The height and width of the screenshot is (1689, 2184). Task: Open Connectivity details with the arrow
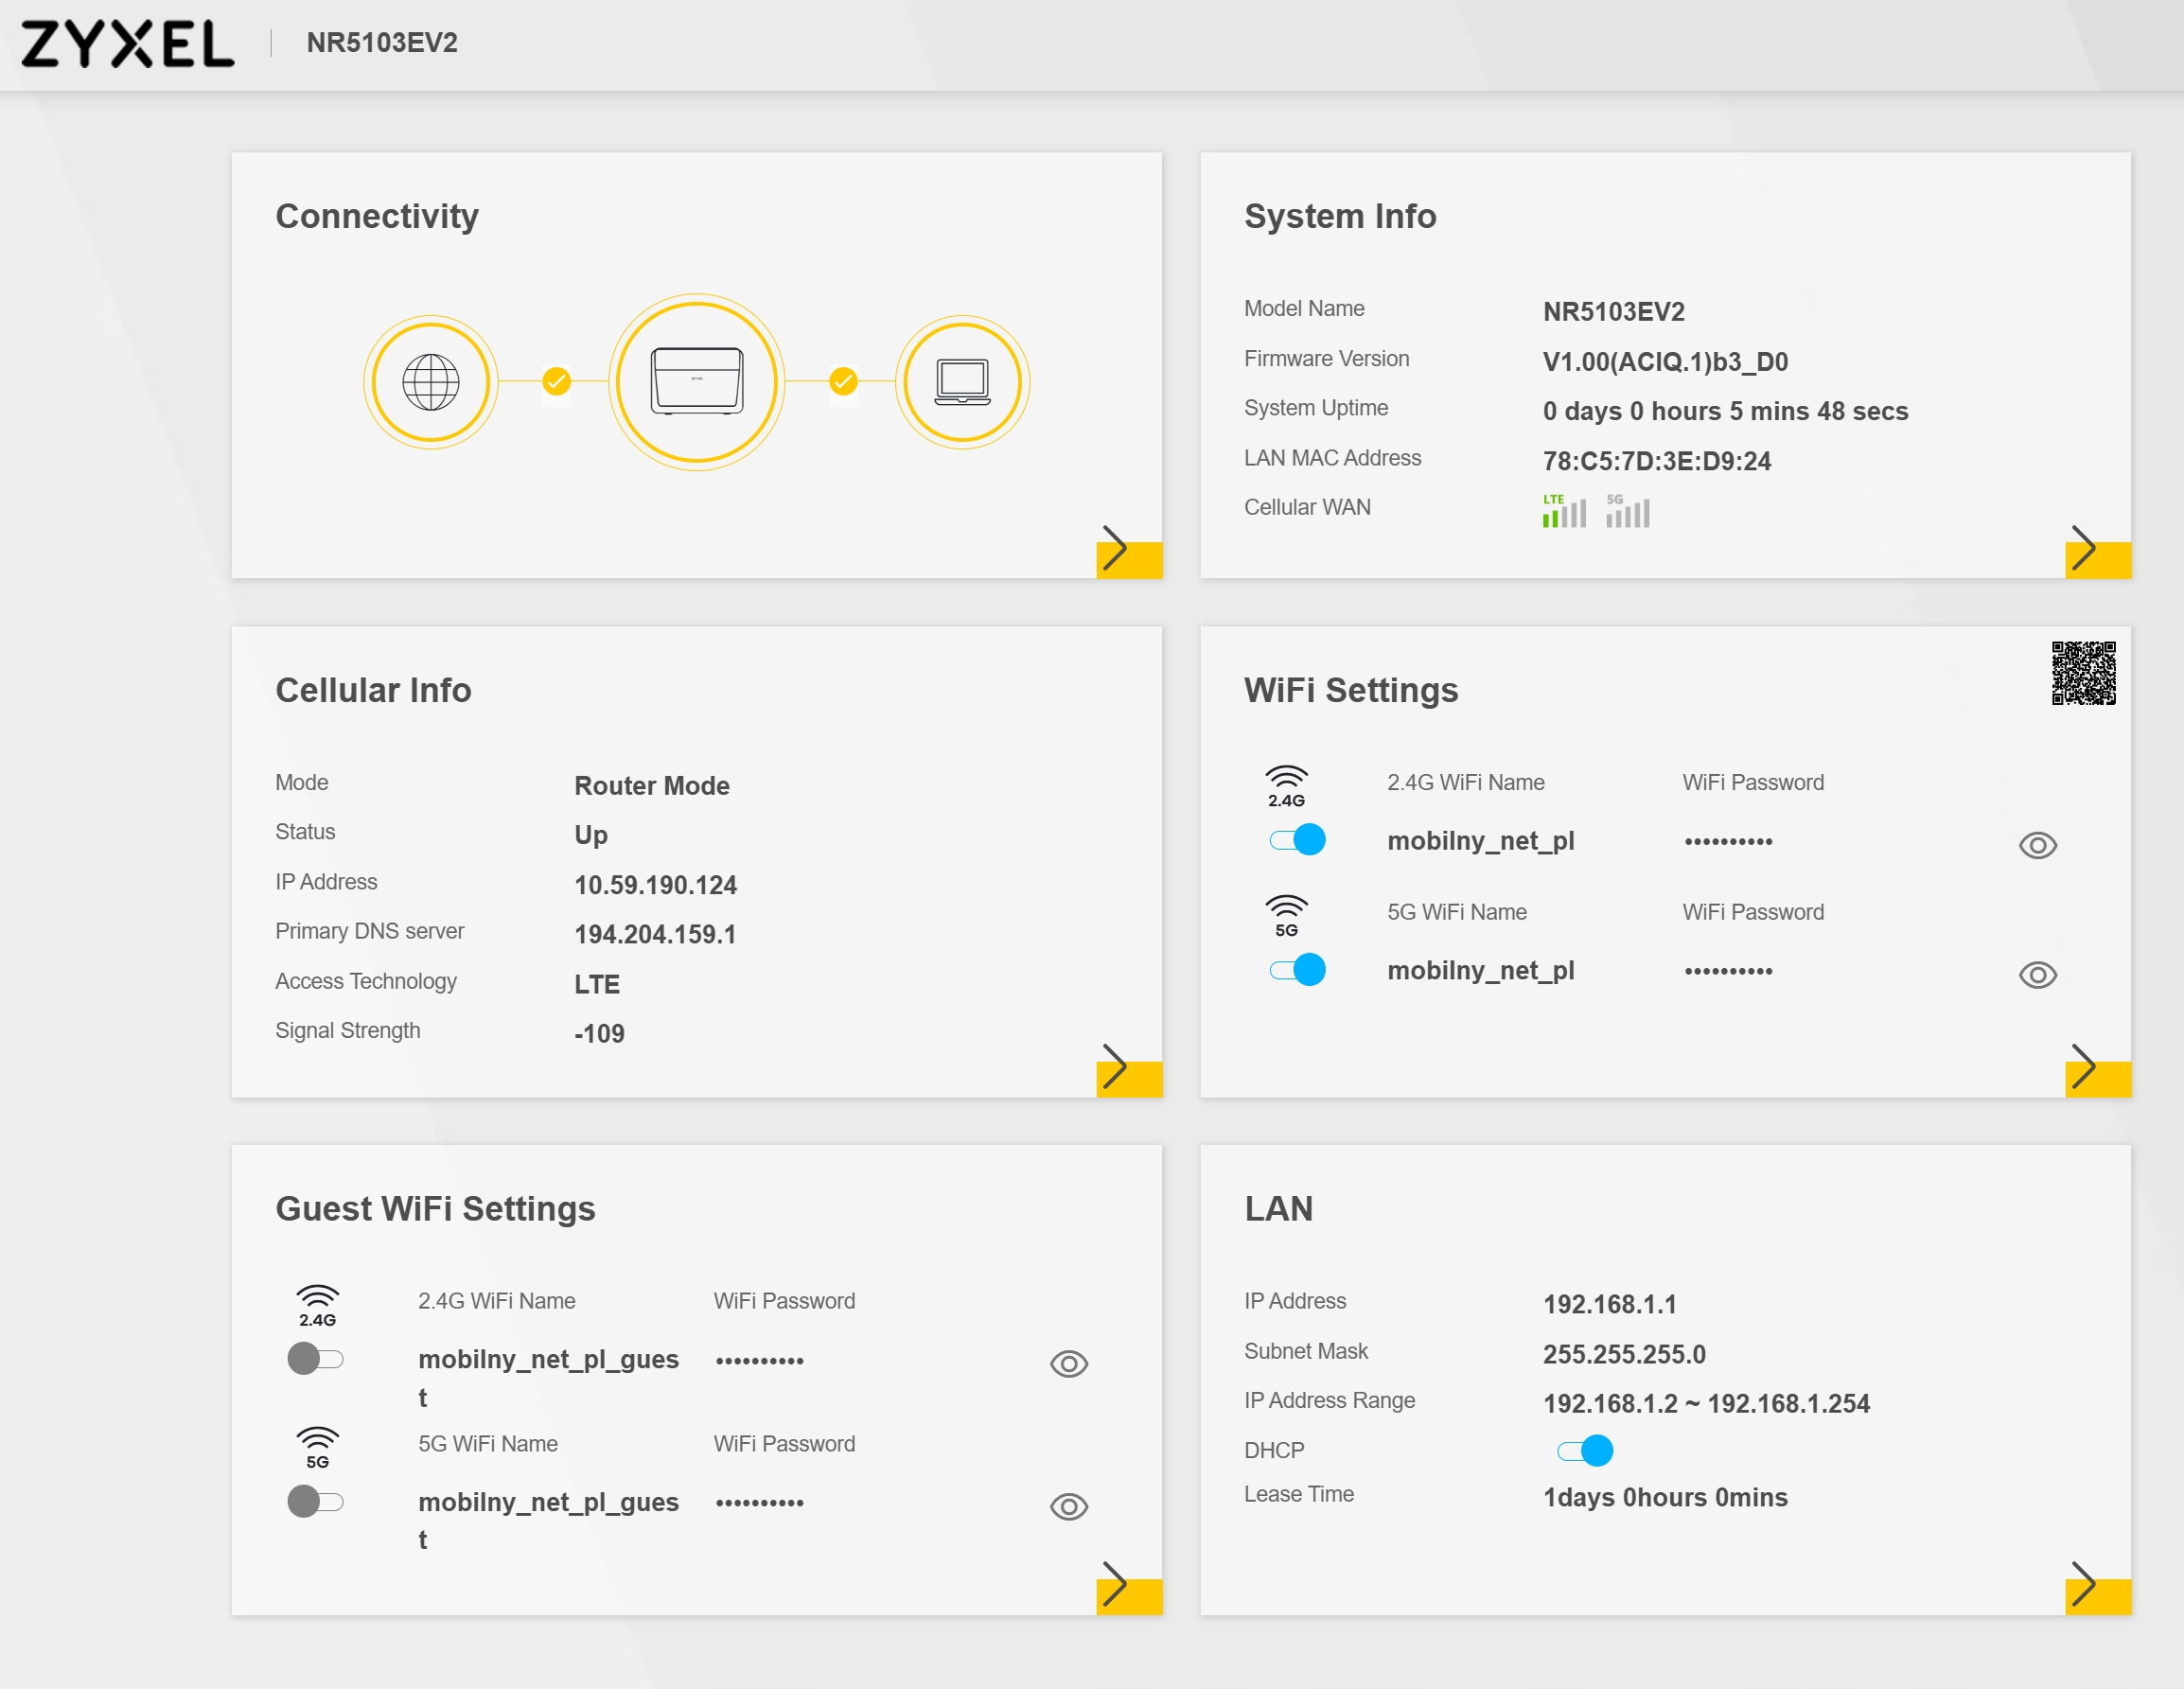pyautogui.click(x=1118, y=550)
